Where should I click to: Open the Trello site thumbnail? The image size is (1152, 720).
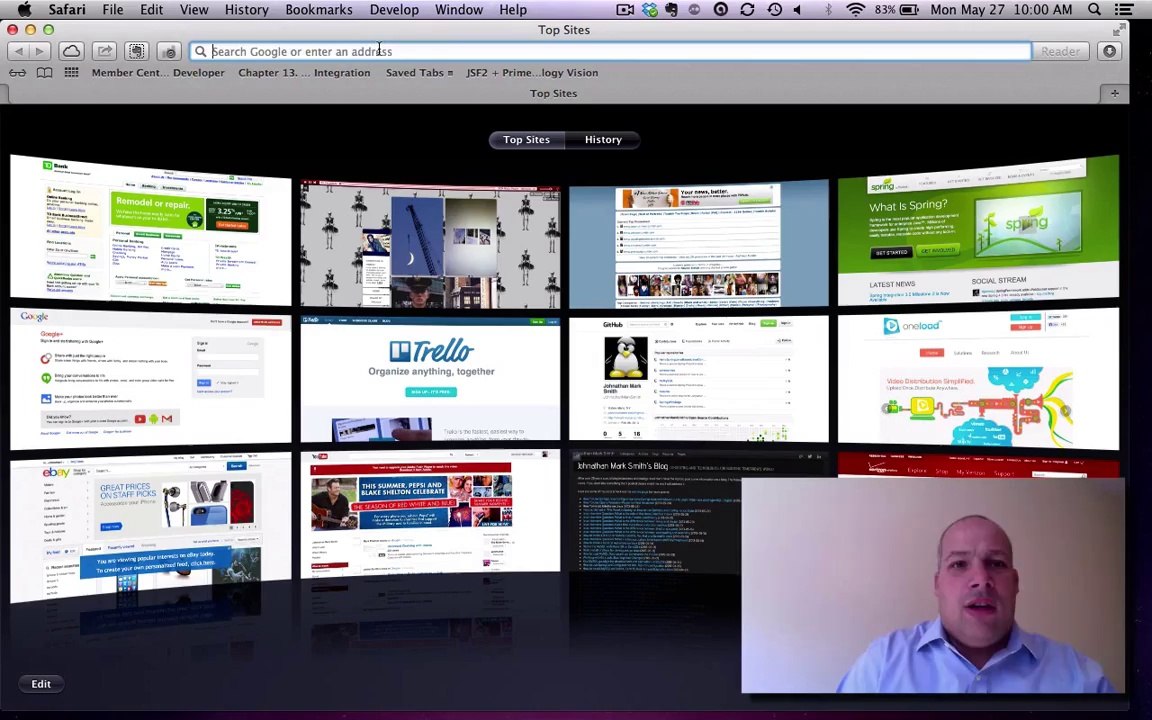(x=430, y=378)
